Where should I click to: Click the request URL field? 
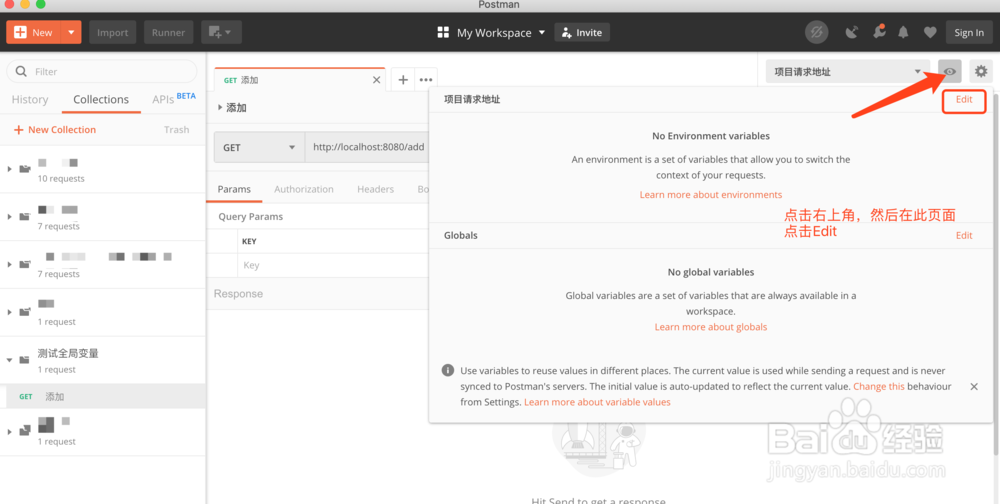pyautogui.click(x=367, y=147)
